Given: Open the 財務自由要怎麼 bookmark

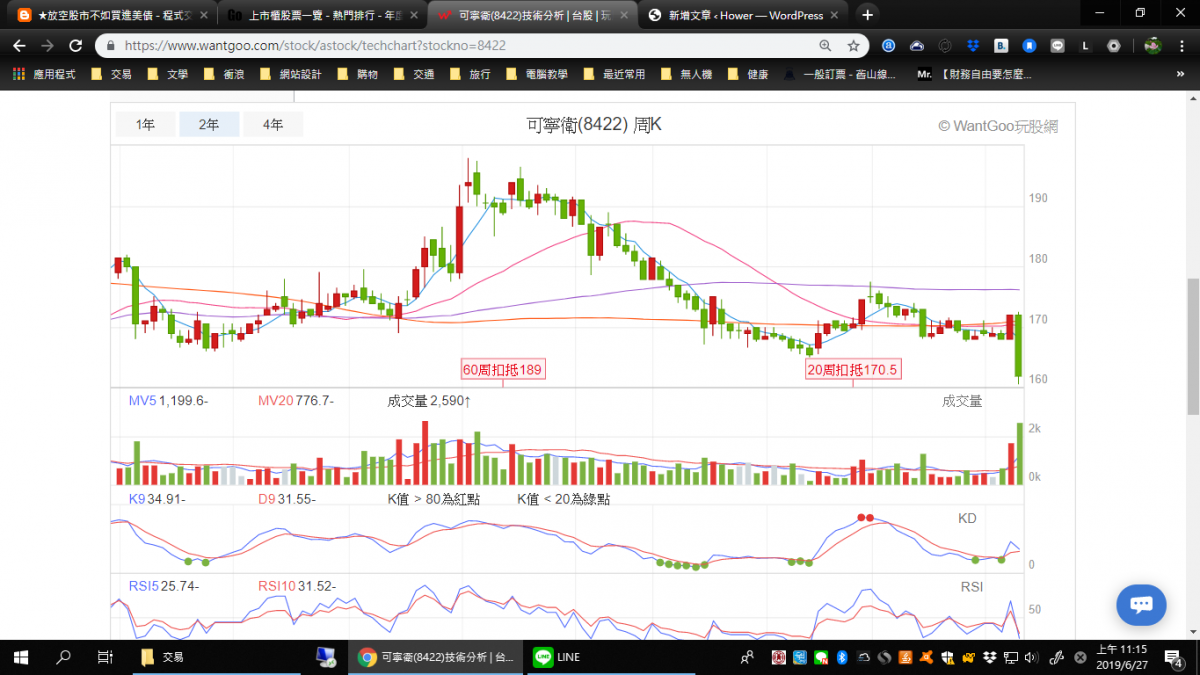Looking at the screenshot, I should [x=974, y=74].
